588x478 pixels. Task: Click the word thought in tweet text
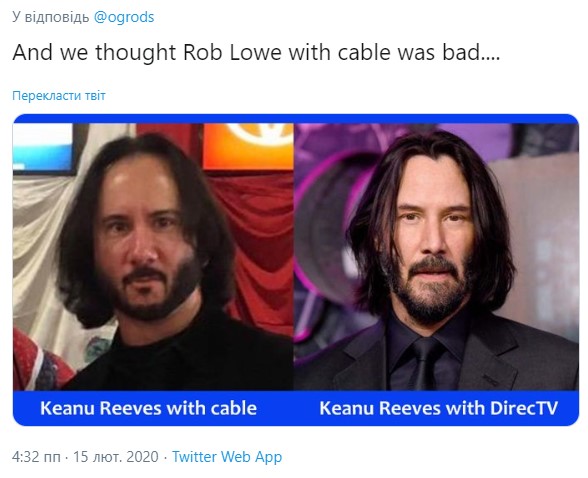pyautogui.click(x=135, y=53)
